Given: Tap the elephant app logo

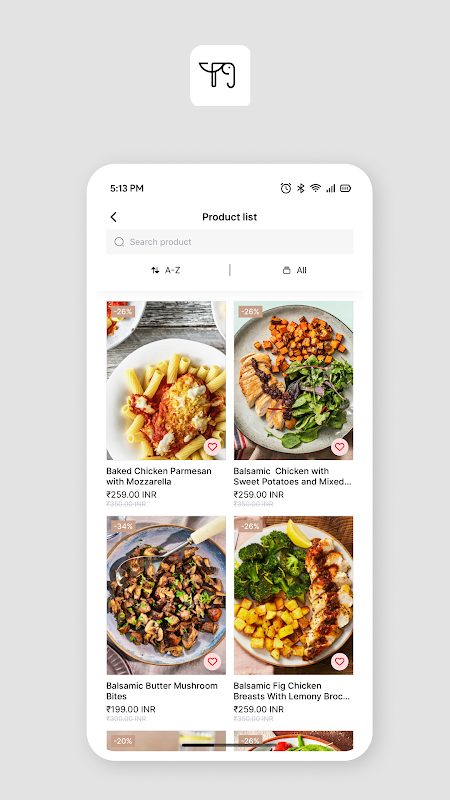Looking at the screenshot, I should (220, 76).
